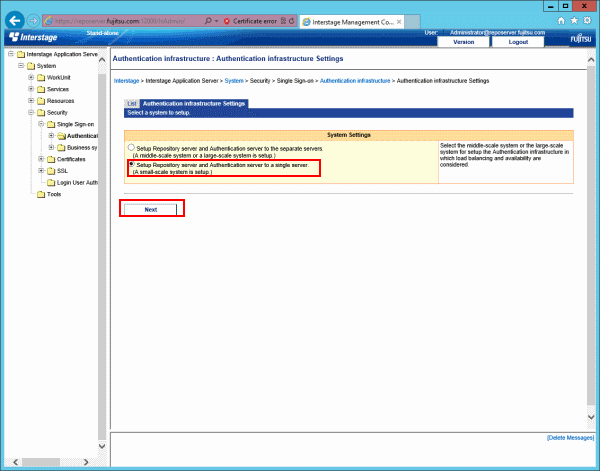Open Authentication infrastructure breadcrumb link

point(355,81)
